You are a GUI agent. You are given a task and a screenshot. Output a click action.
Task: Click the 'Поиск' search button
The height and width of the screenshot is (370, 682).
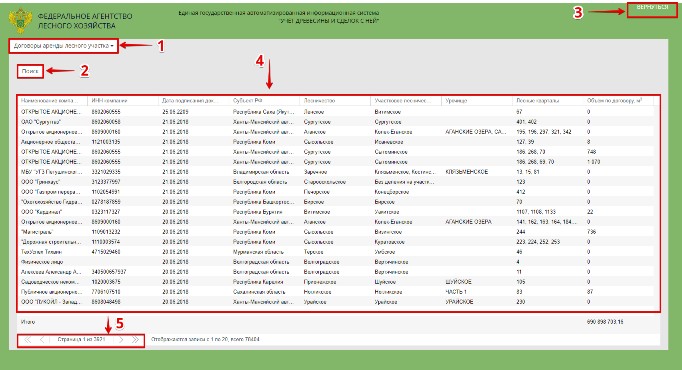click(x=30, y=71)
